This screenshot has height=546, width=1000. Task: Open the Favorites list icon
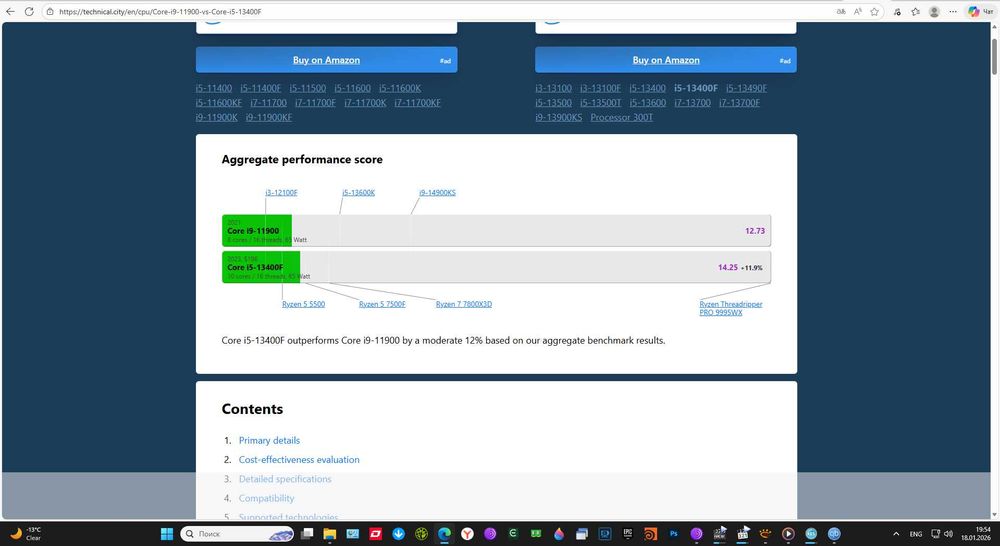[916, 11]
